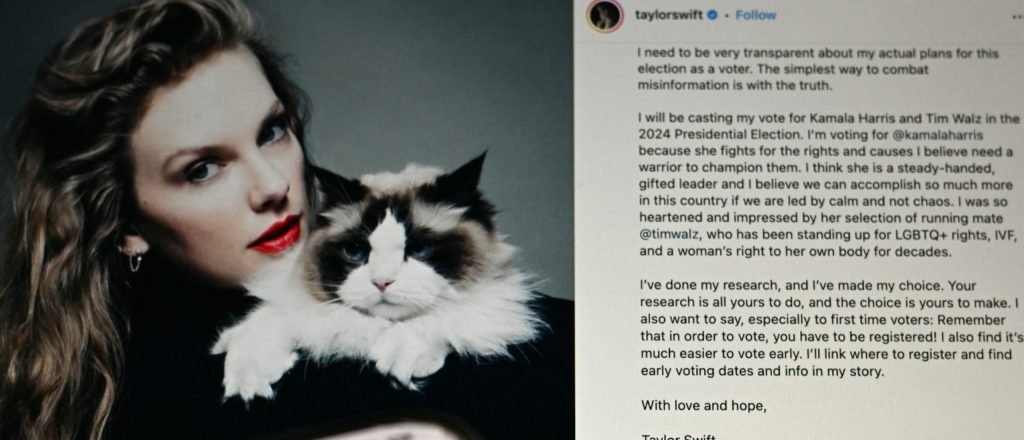This screenshot has height=440, width=1024.
Task: Follow the taylorswift account
Action: [756, 15]
